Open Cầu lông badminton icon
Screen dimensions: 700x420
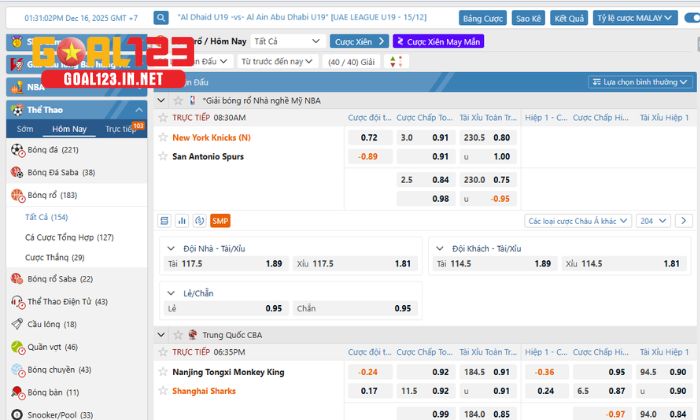coord(17,324)
